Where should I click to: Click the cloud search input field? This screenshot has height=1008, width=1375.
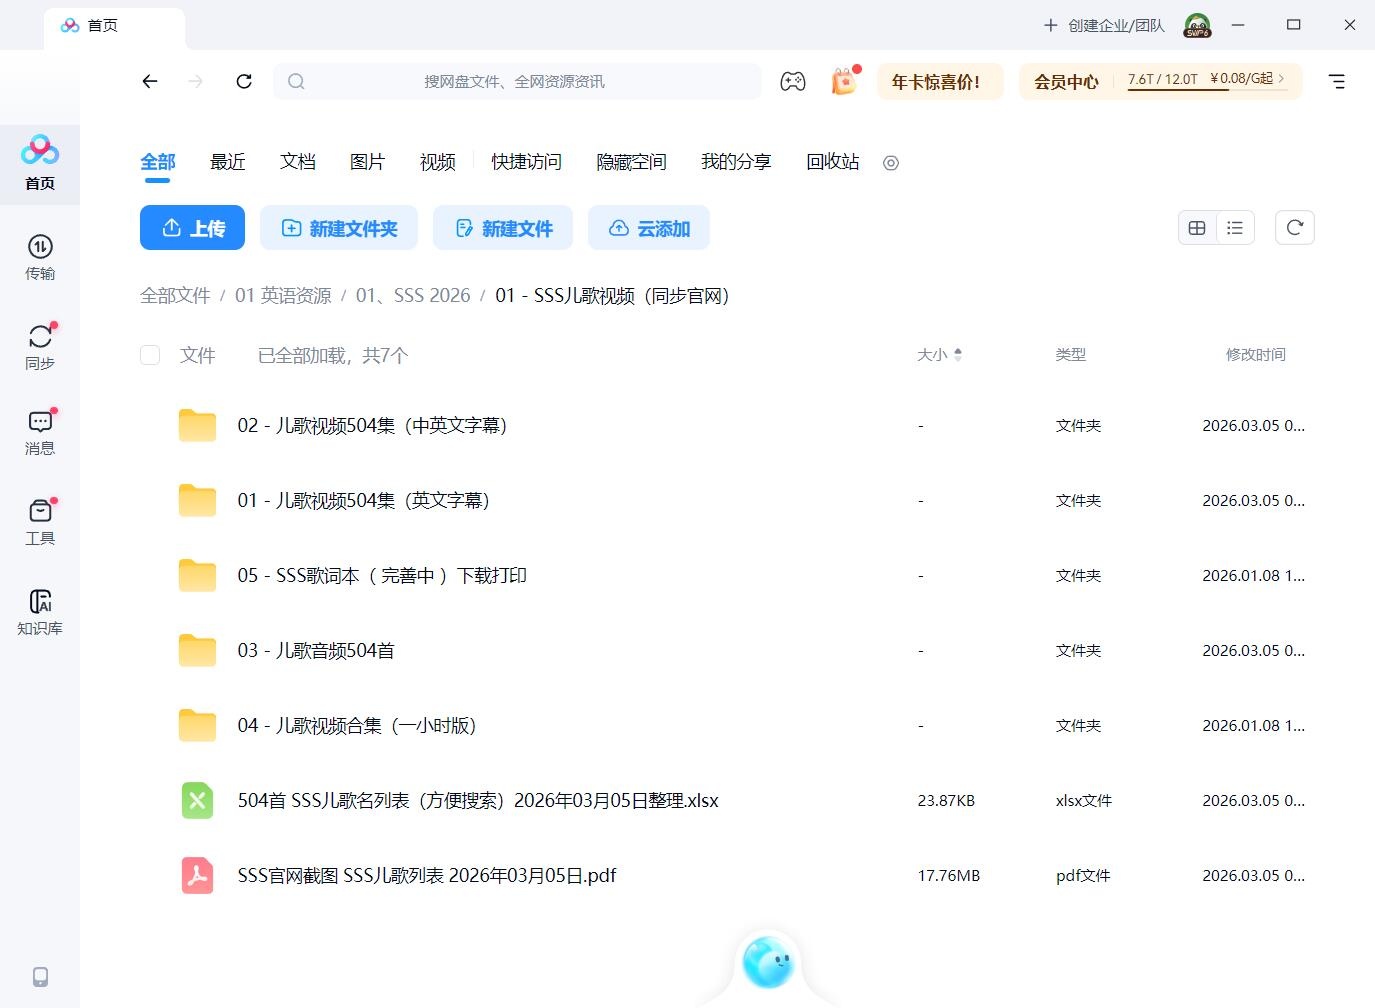pyautogui.click(x=520, y=81)
